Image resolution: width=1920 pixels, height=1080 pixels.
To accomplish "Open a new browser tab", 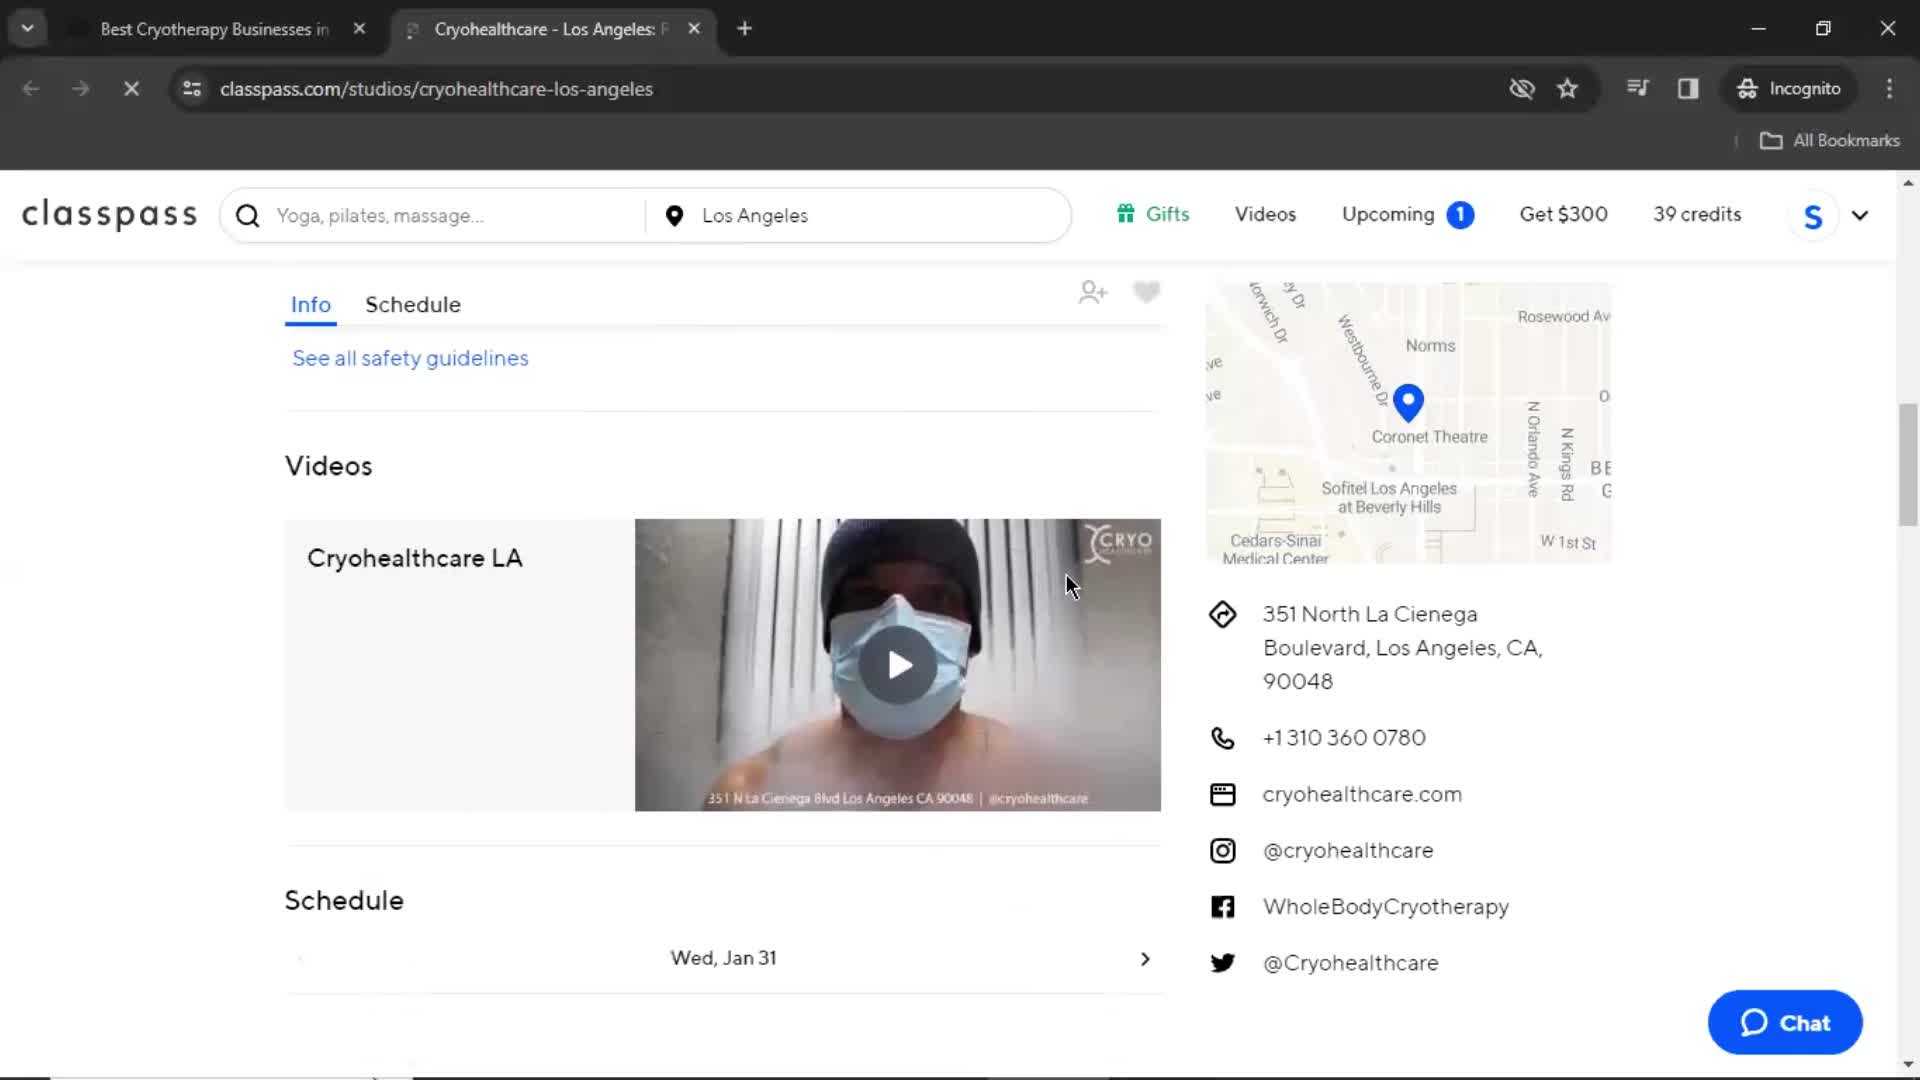I will [x=744, y=29].
